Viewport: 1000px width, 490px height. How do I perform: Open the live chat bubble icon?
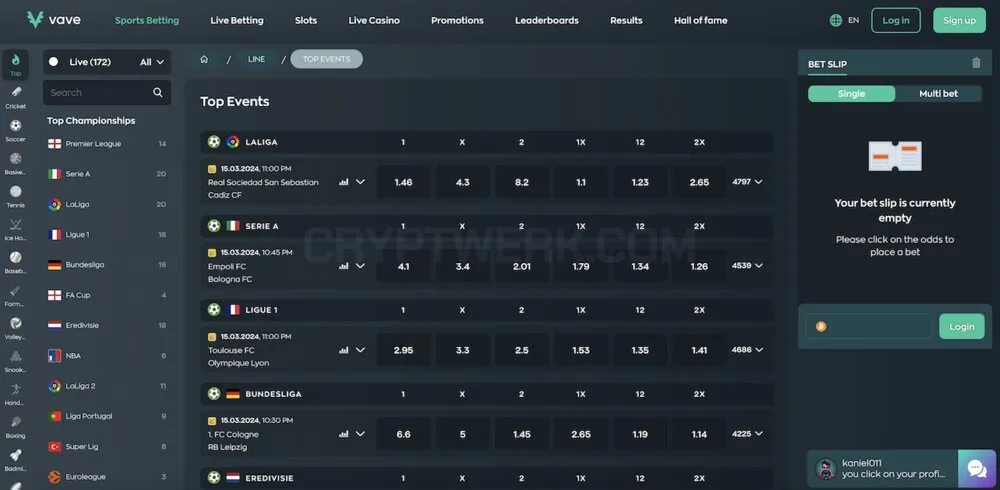[x=976, y=469]
